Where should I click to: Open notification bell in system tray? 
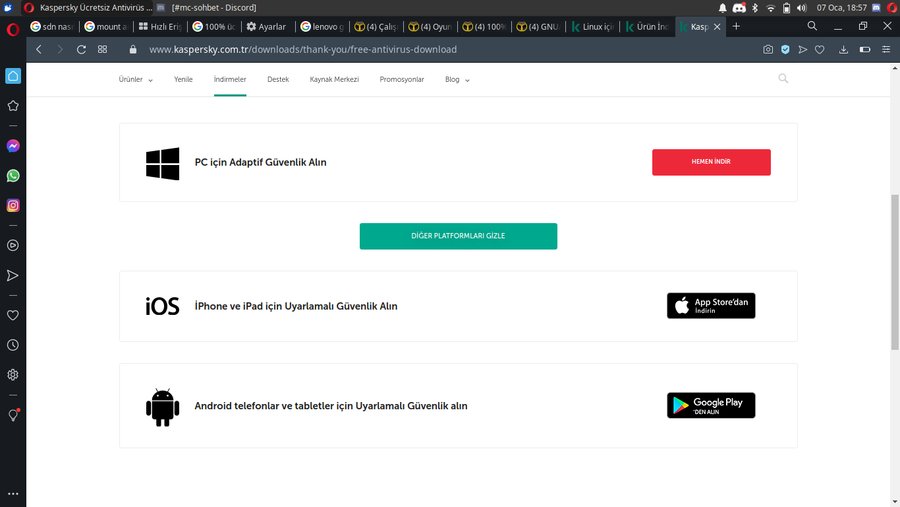tap(723, 8)
